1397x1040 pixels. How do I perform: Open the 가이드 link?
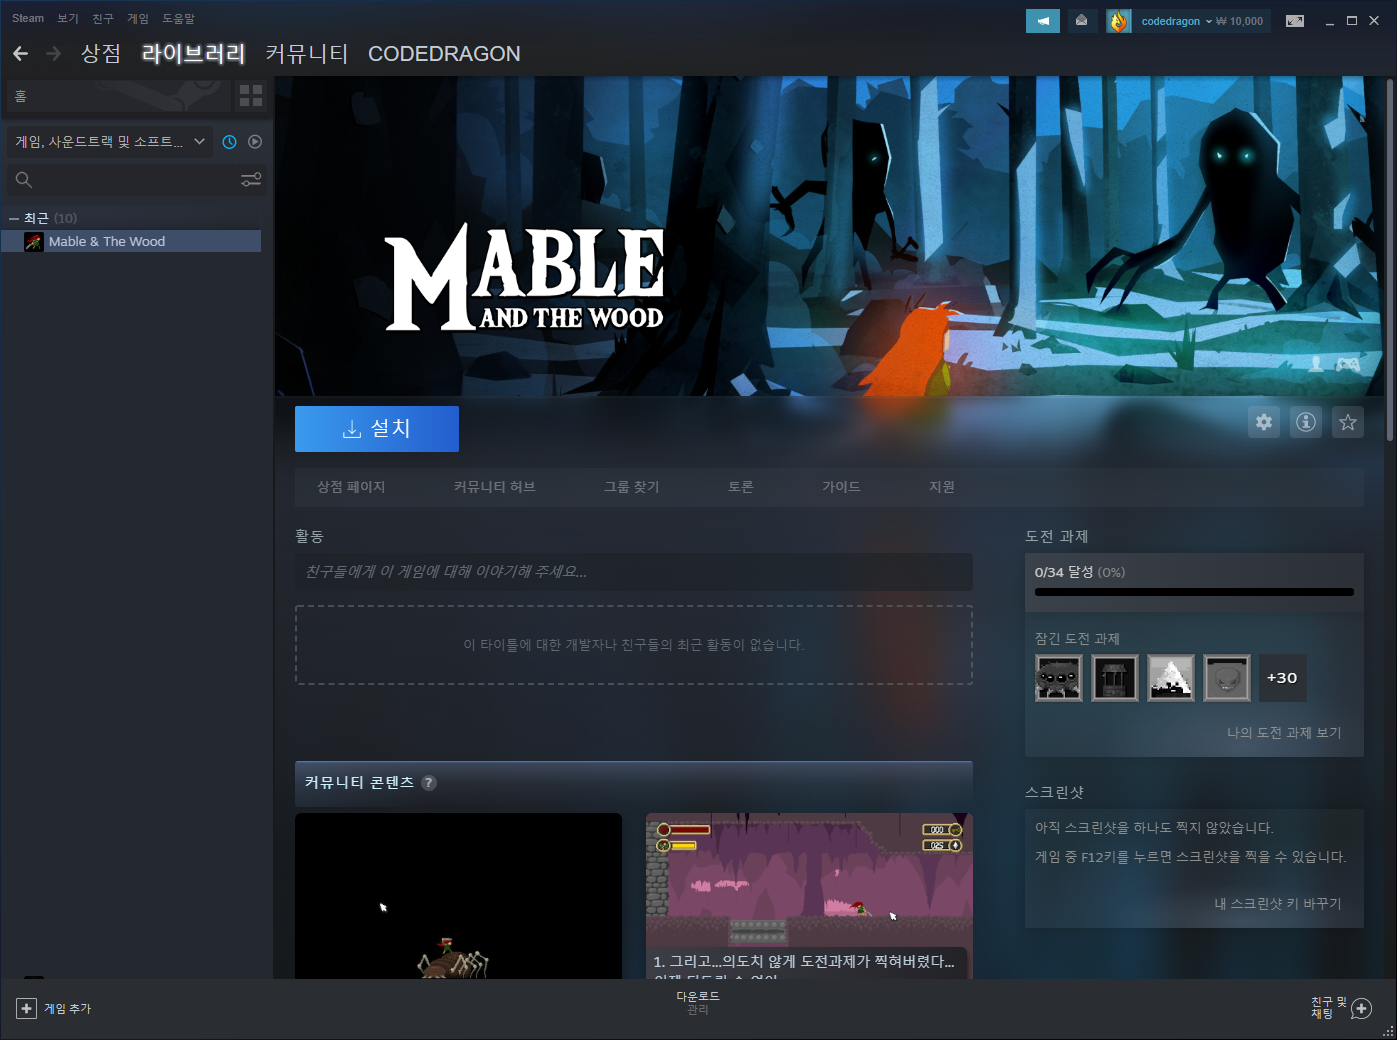point(841,487)
